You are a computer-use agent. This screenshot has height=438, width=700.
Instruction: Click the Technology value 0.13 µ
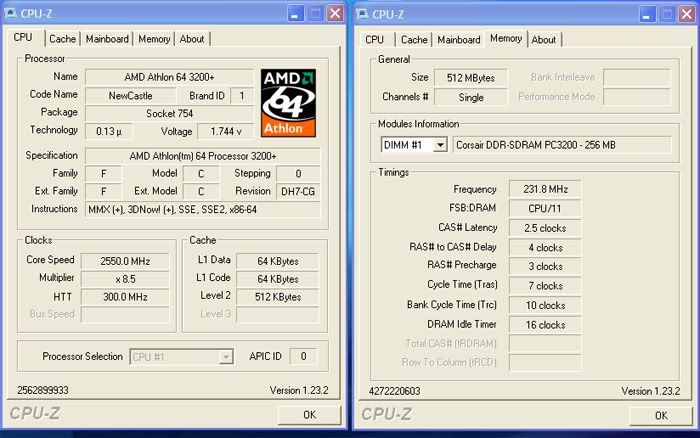pyautogui.click(x=109, y=131)
